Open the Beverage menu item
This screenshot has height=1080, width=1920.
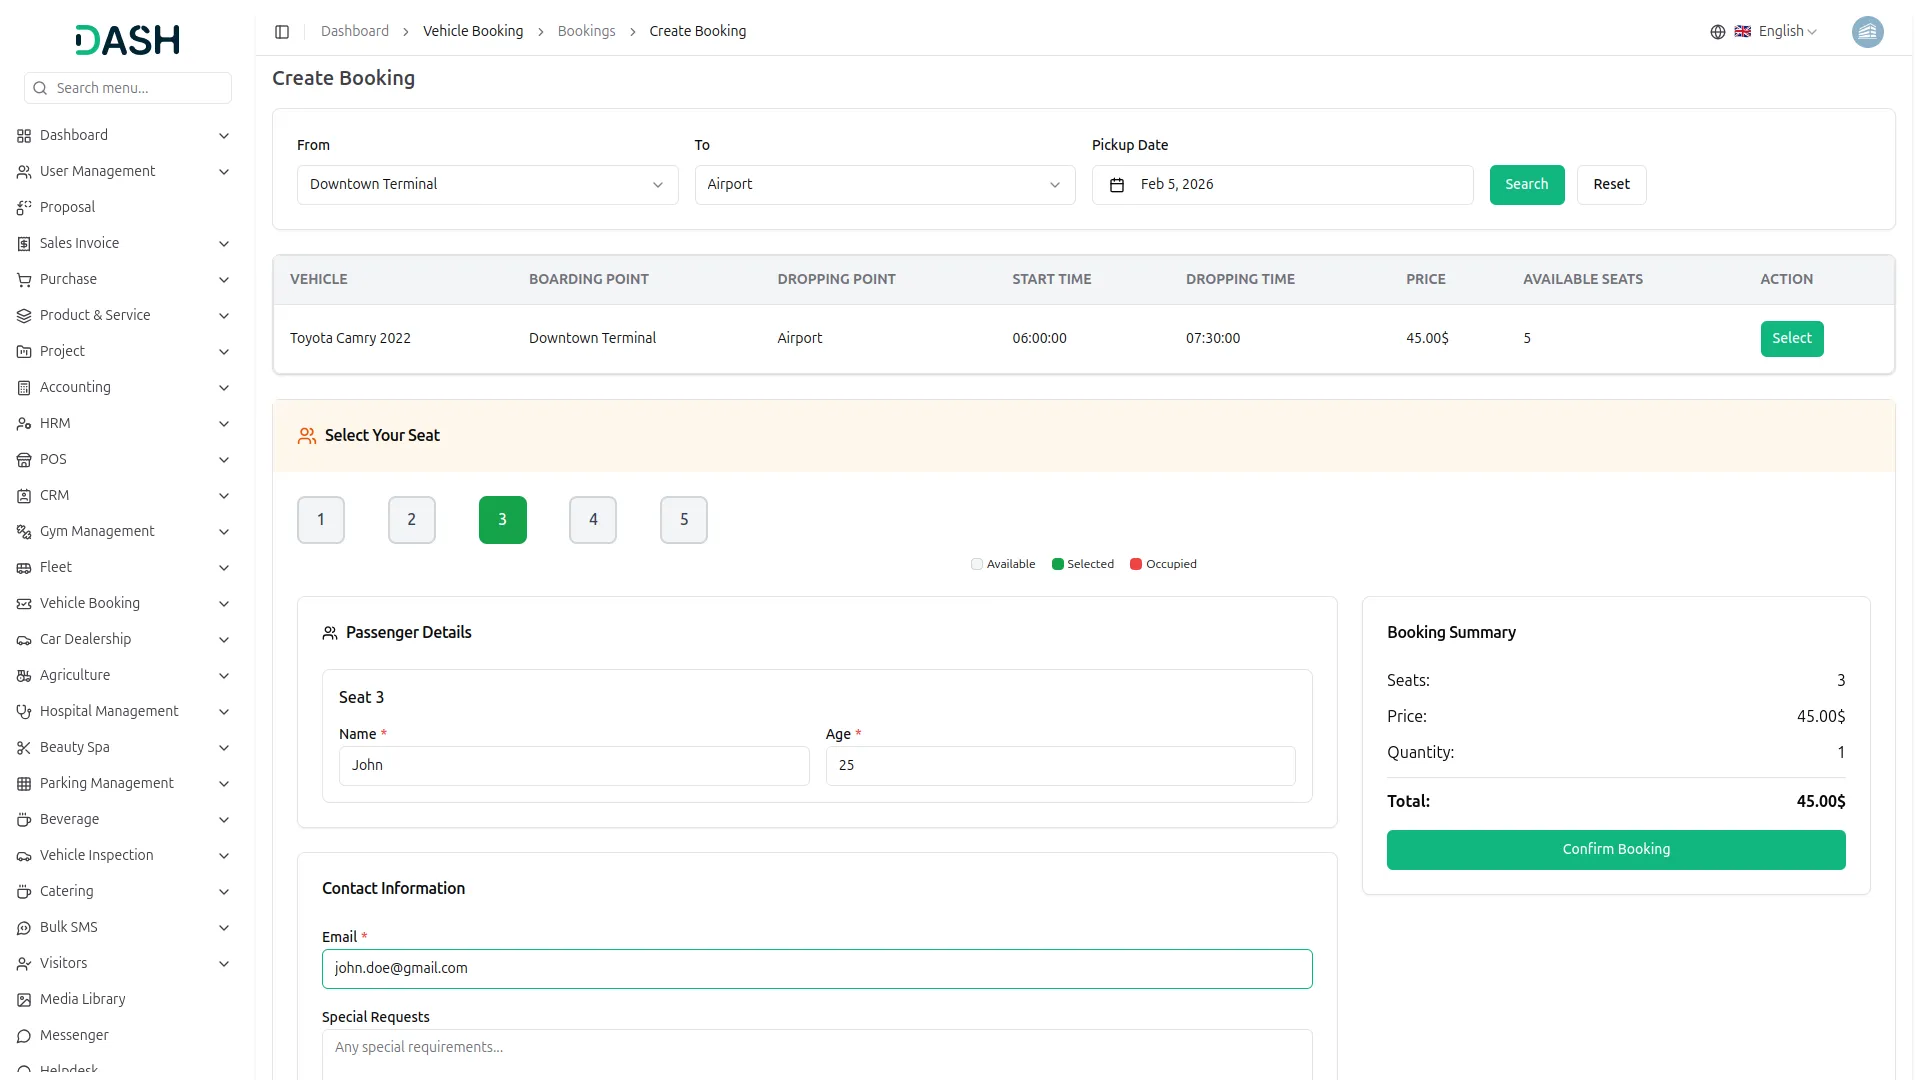pyautogui.click(x=124, y=820)
